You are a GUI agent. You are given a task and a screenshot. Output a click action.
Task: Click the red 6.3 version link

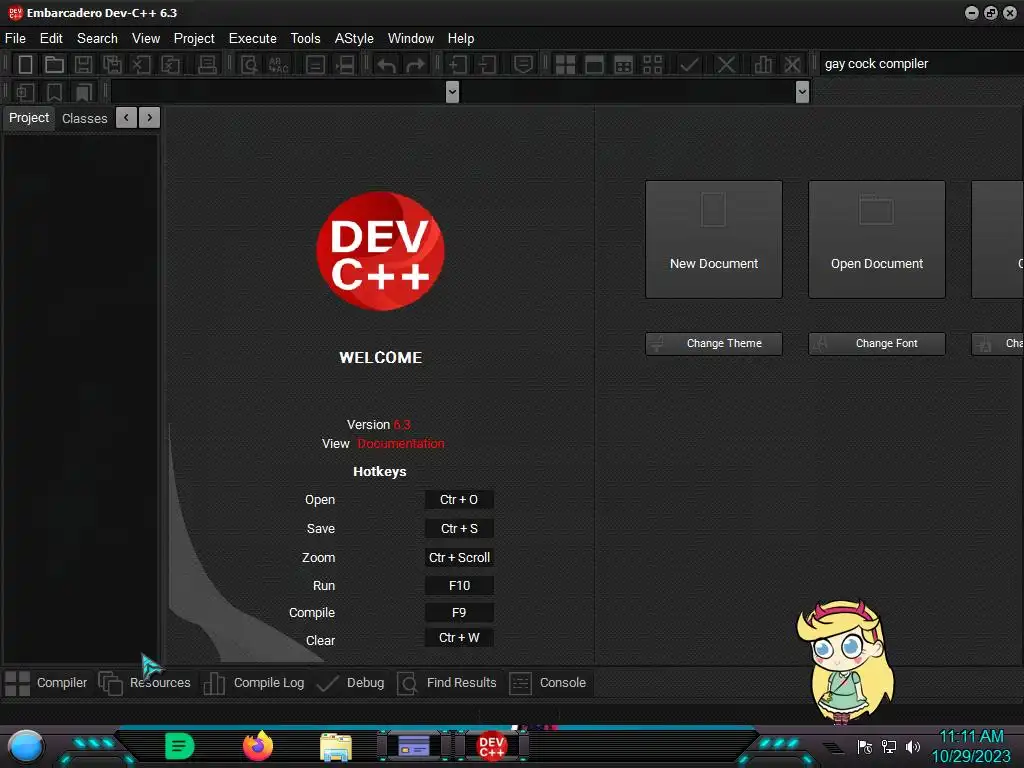402,424
